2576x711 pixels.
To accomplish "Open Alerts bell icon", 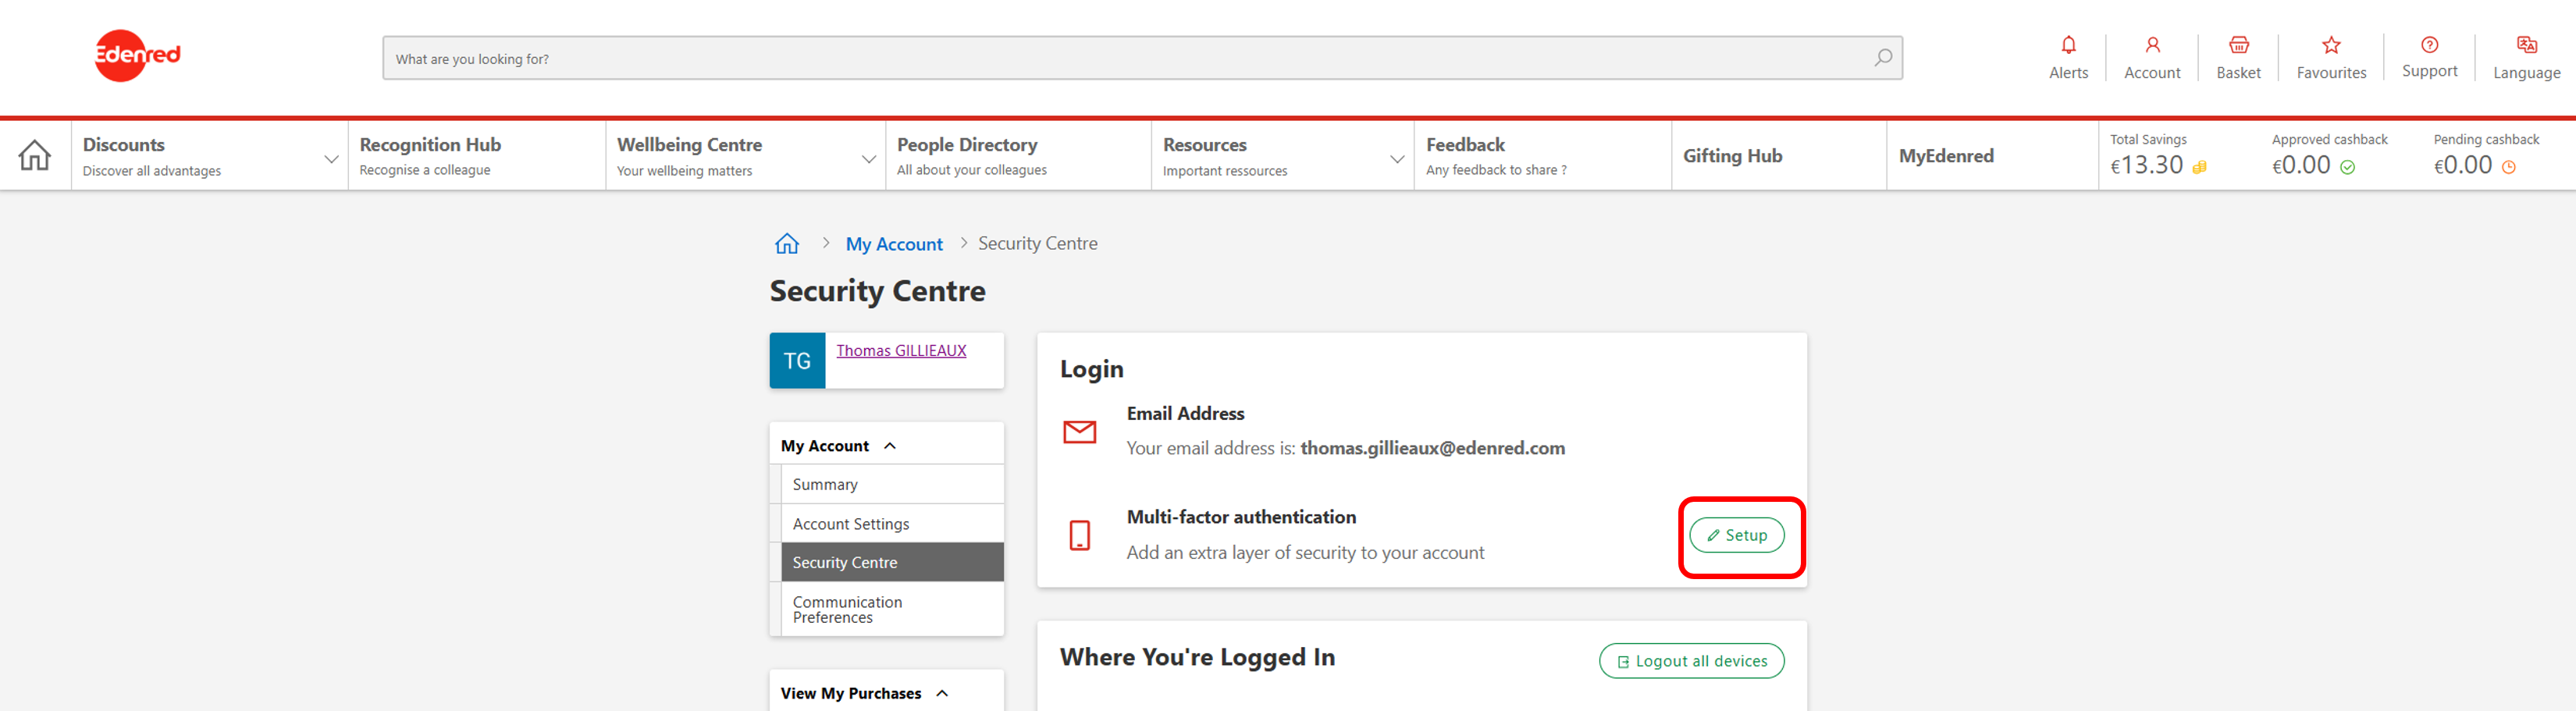I will [2068, 45].
